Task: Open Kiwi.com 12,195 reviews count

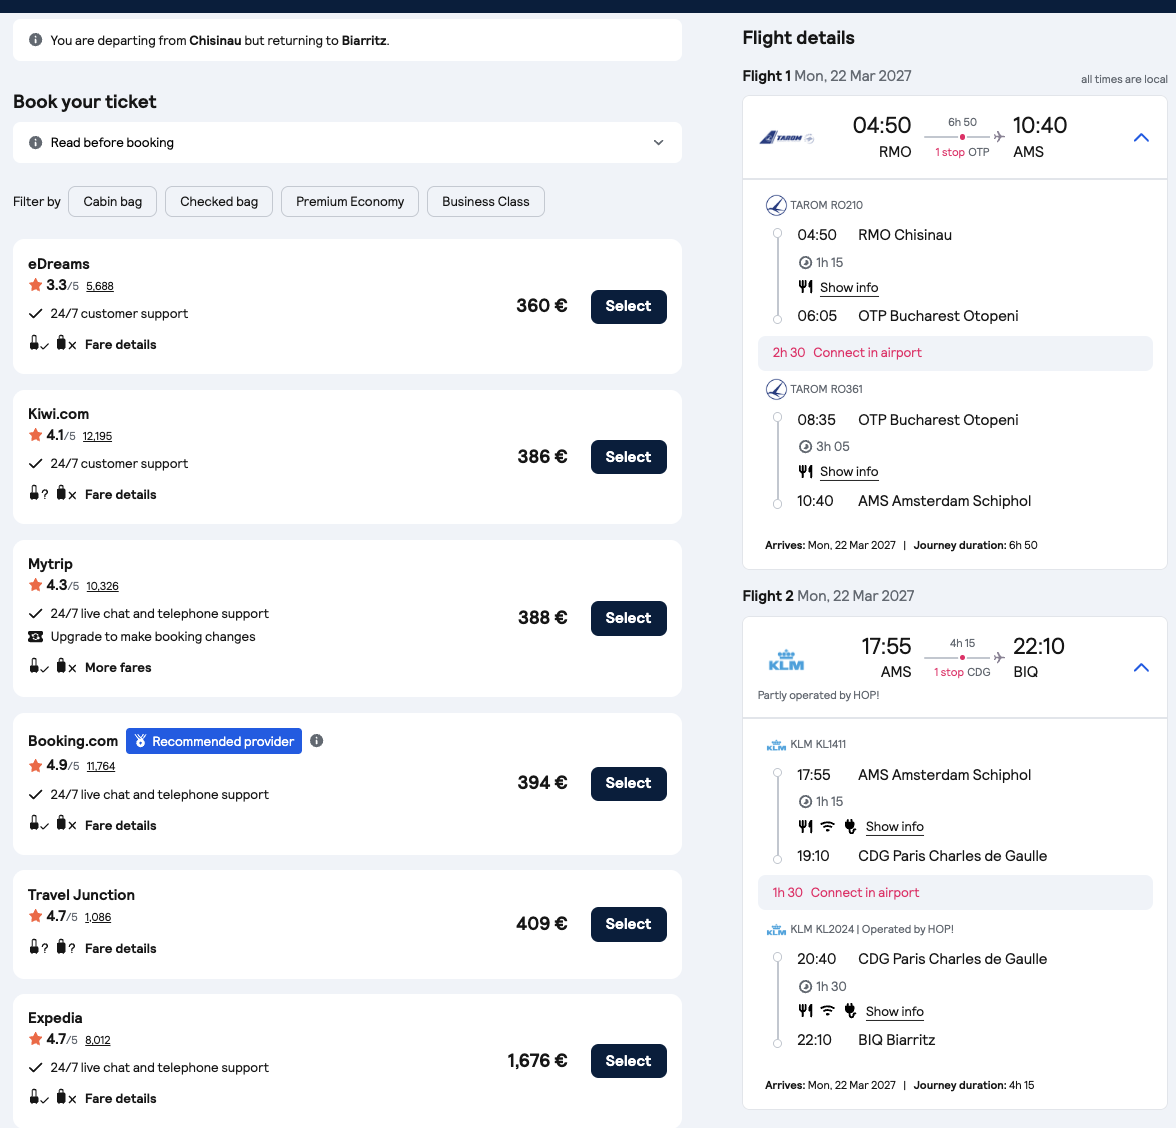Action: (98, 436)
